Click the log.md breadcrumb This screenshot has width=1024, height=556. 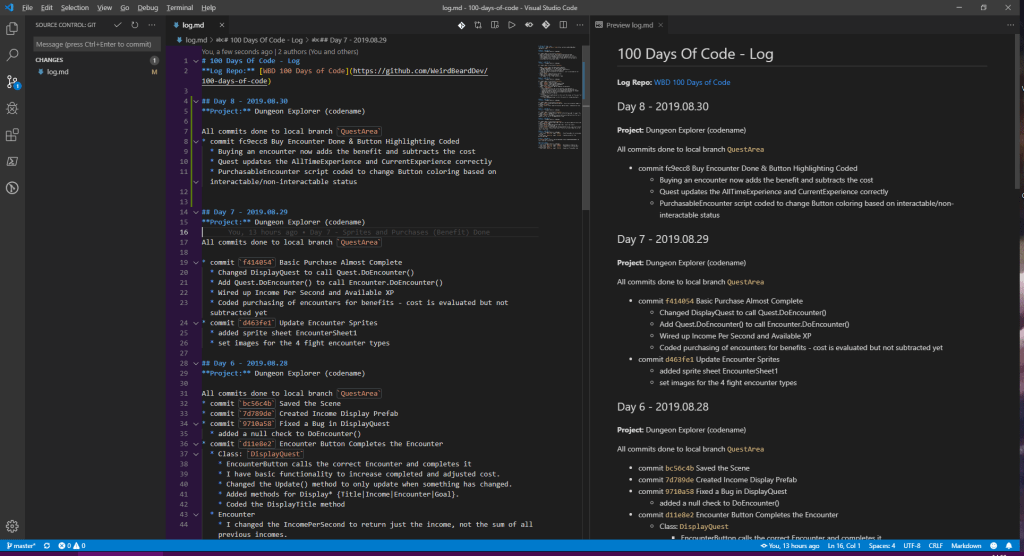click(192, 40)
